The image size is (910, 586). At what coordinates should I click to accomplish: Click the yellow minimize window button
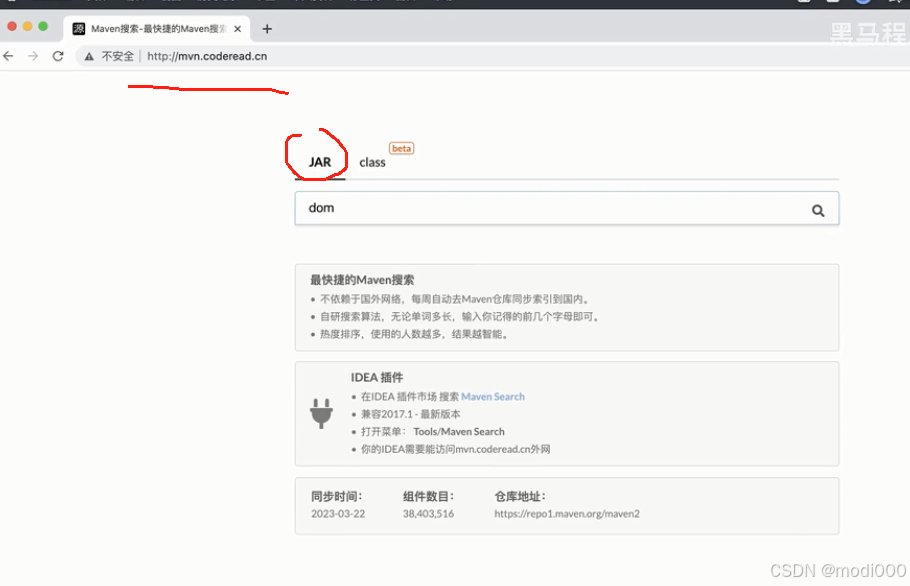(27, 26)
